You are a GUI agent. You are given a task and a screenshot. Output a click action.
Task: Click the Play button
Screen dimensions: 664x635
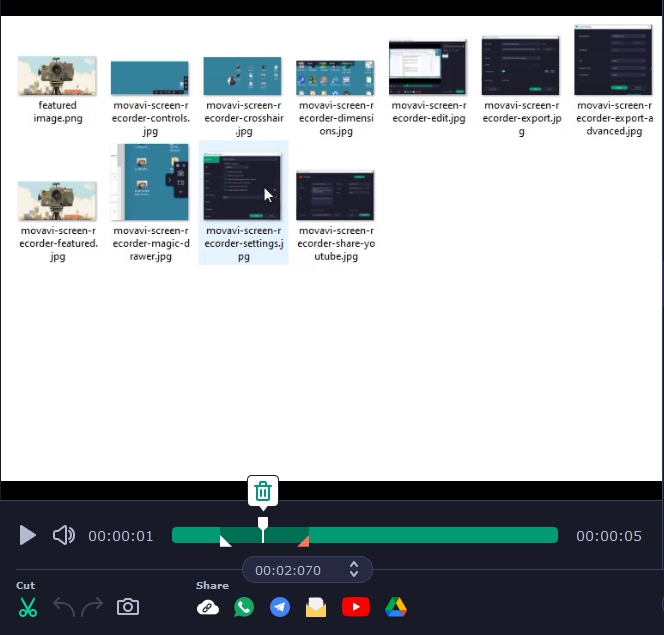point(28,535)
